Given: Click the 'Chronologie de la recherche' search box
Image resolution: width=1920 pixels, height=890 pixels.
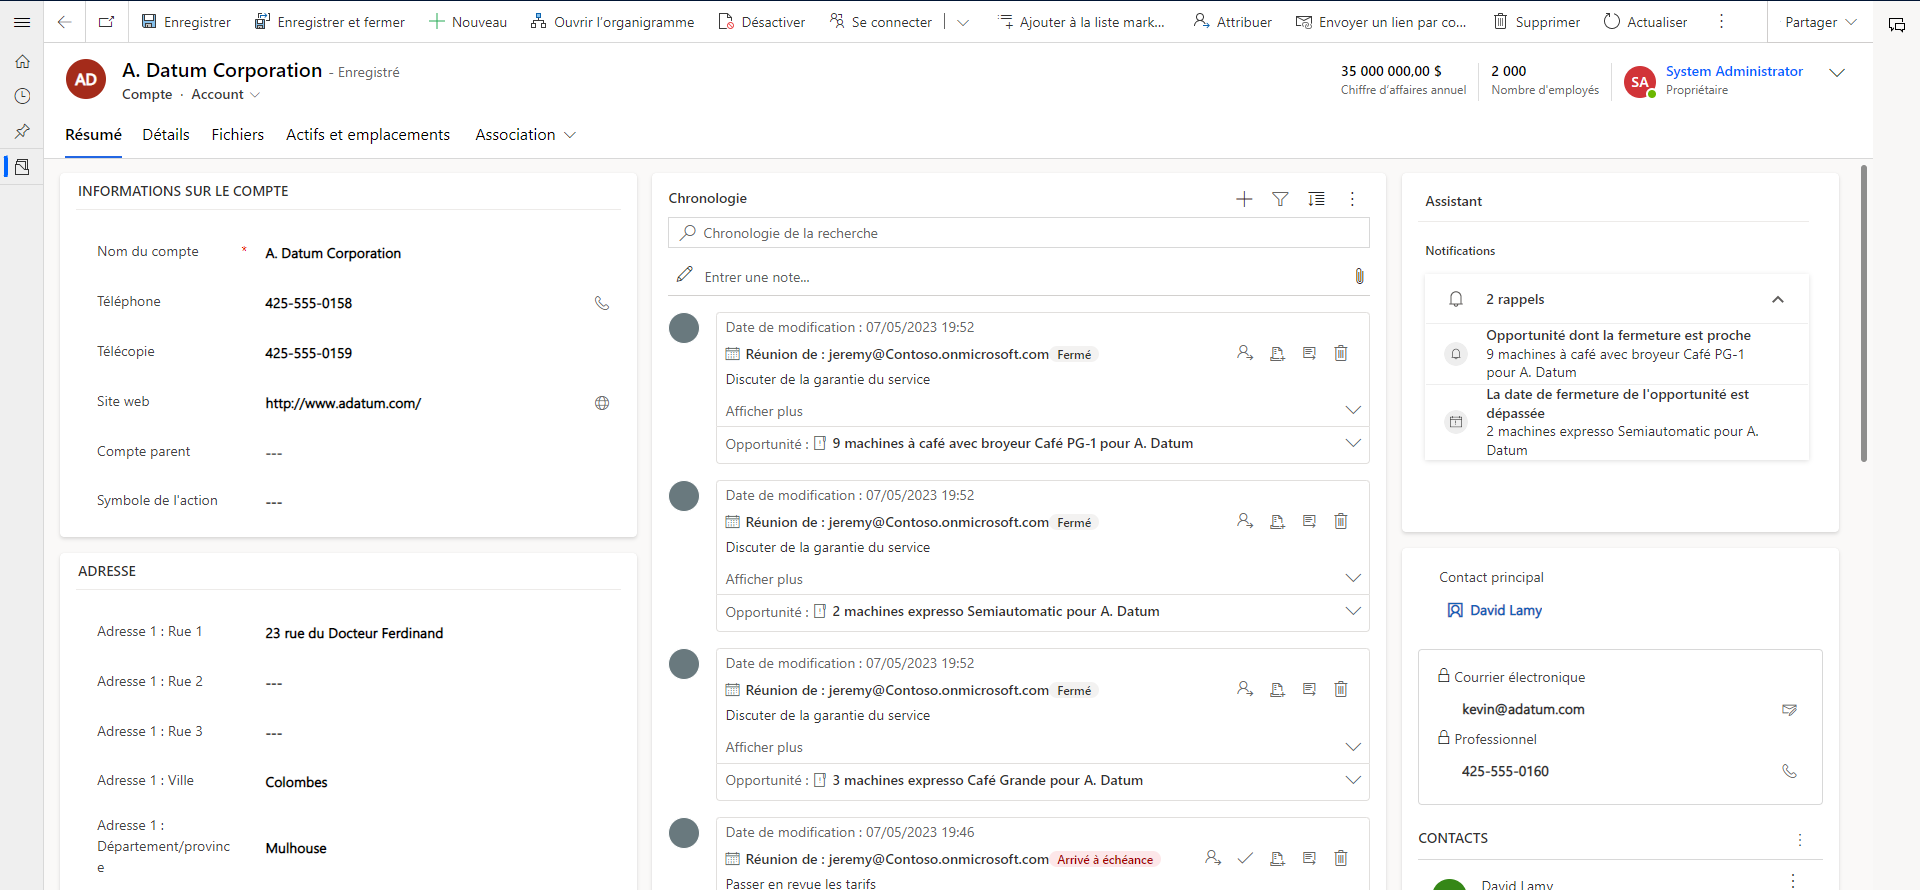Looking at the screenshot, I should point(1018,233).
